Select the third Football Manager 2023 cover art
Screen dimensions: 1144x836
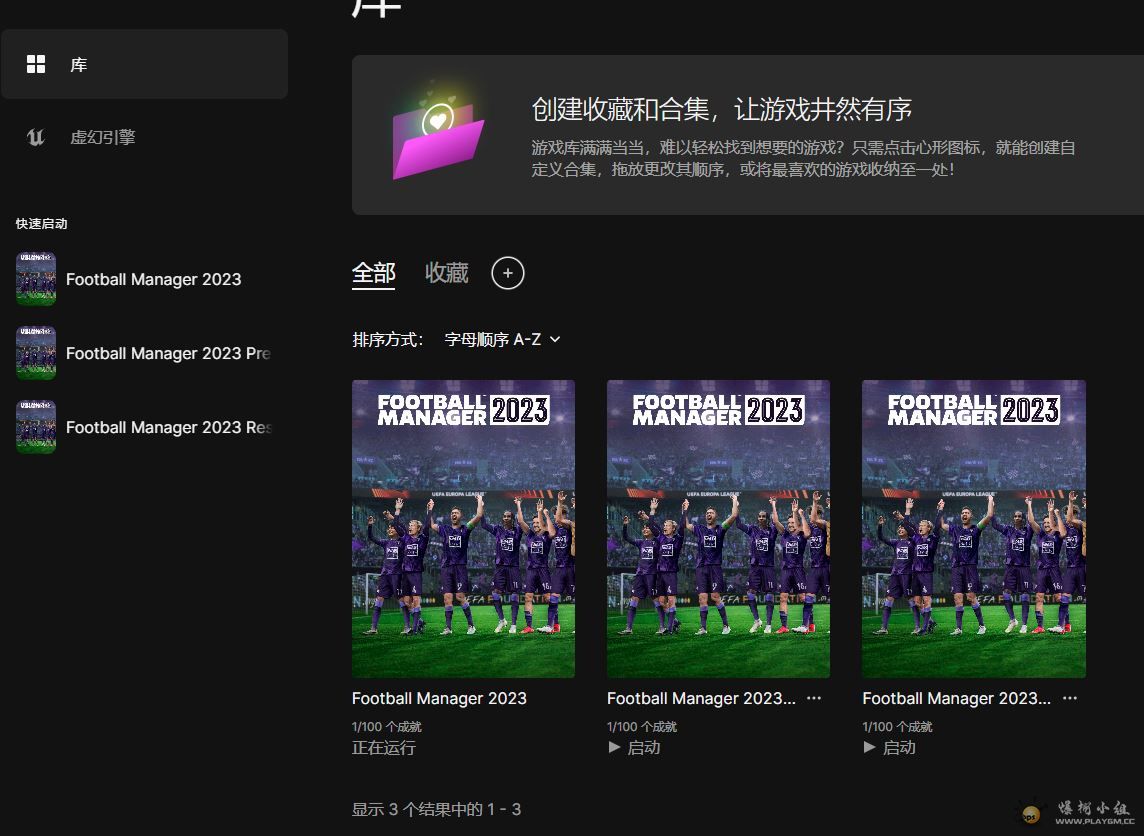(x=973, y=528)
